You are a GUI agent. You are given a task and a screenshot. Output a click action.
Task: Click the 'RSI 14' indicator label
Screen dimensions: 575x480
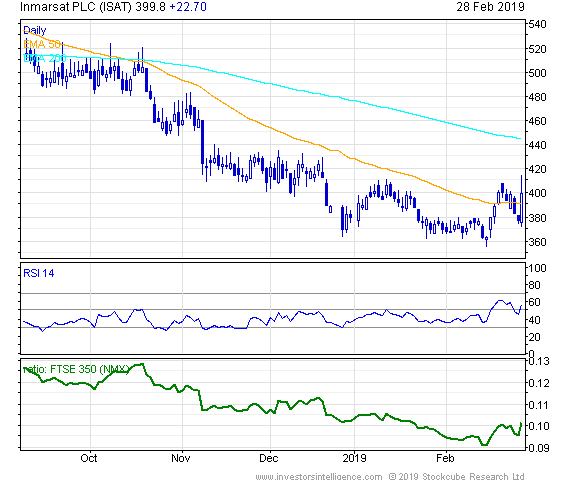click(39, 273)
